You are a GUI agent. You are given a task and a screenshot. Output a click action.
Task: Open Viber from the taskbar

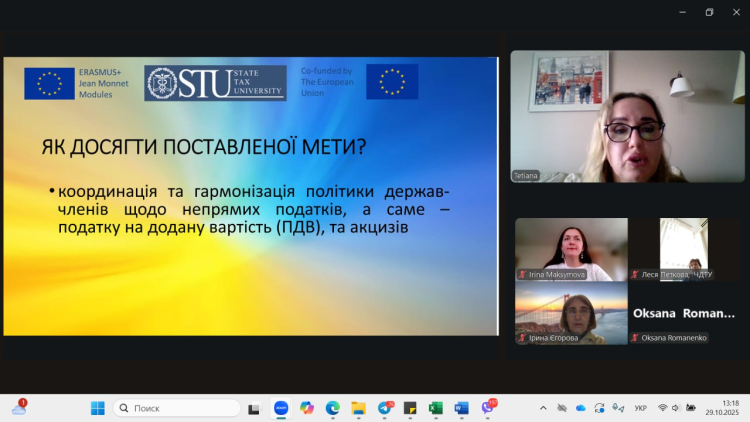coord(487,408)
